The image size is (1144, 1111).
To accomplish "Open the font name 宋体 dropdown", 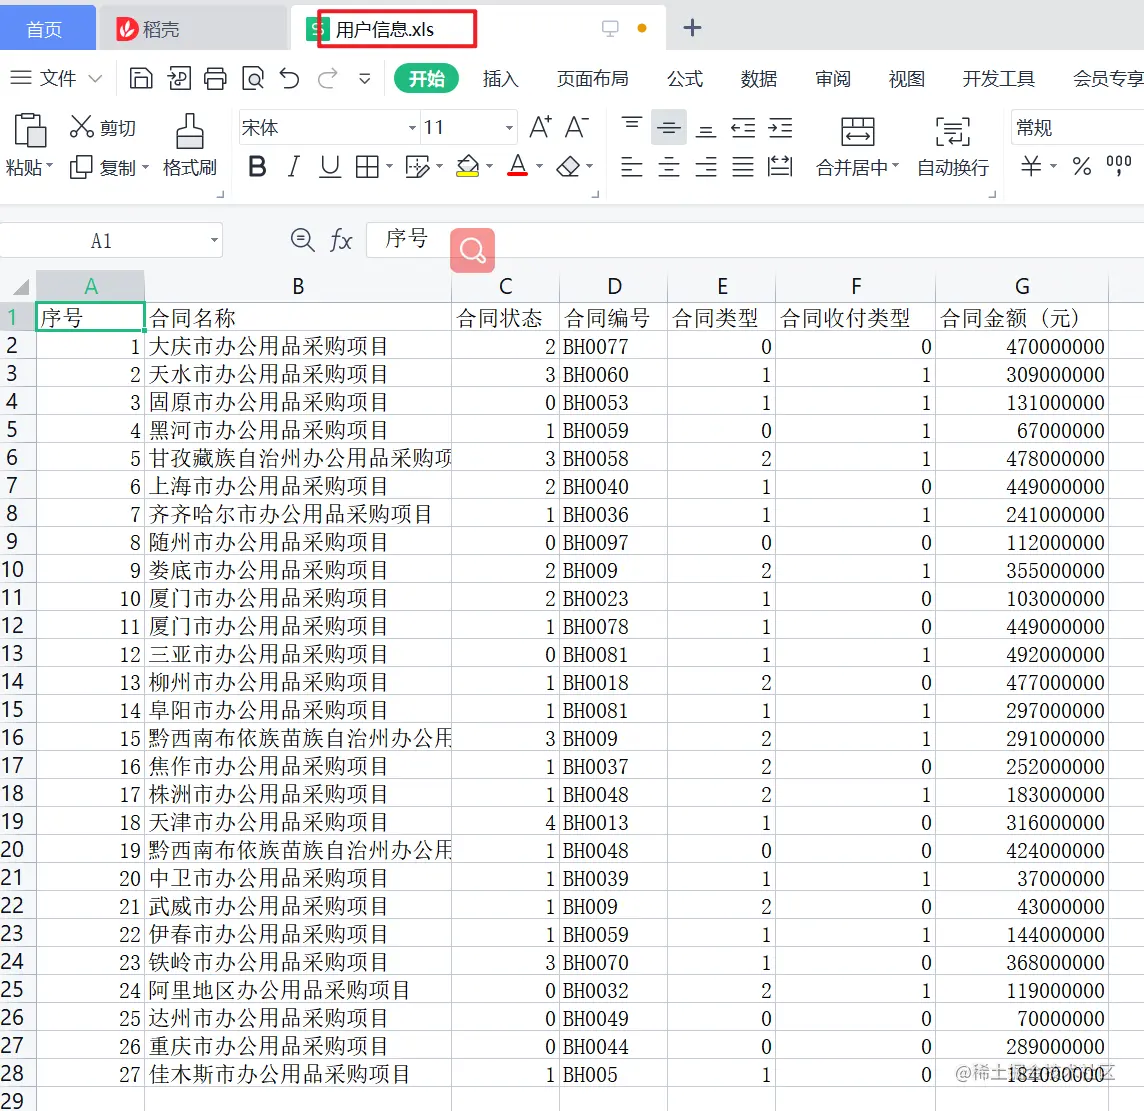I will tap(411, 128).
